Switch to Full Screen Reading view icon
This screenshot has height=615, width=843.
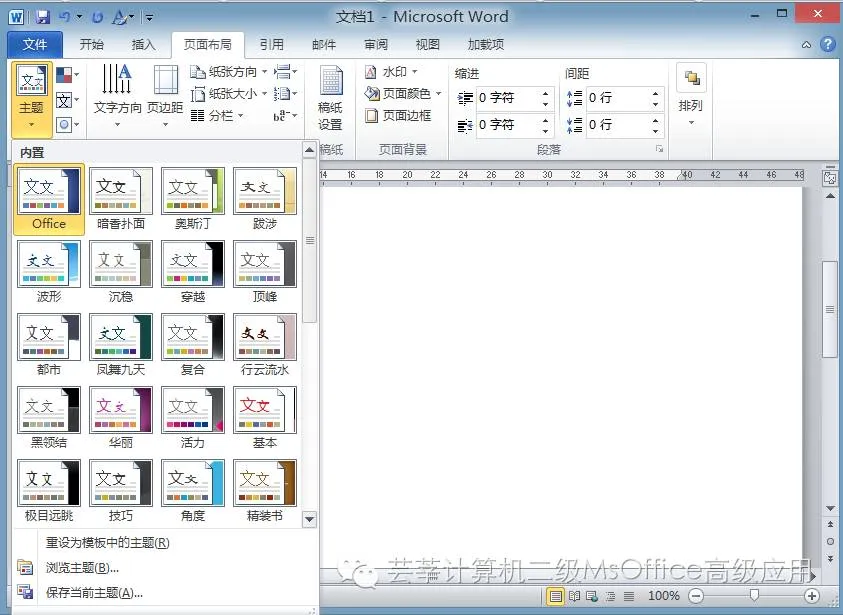point(574,596)
